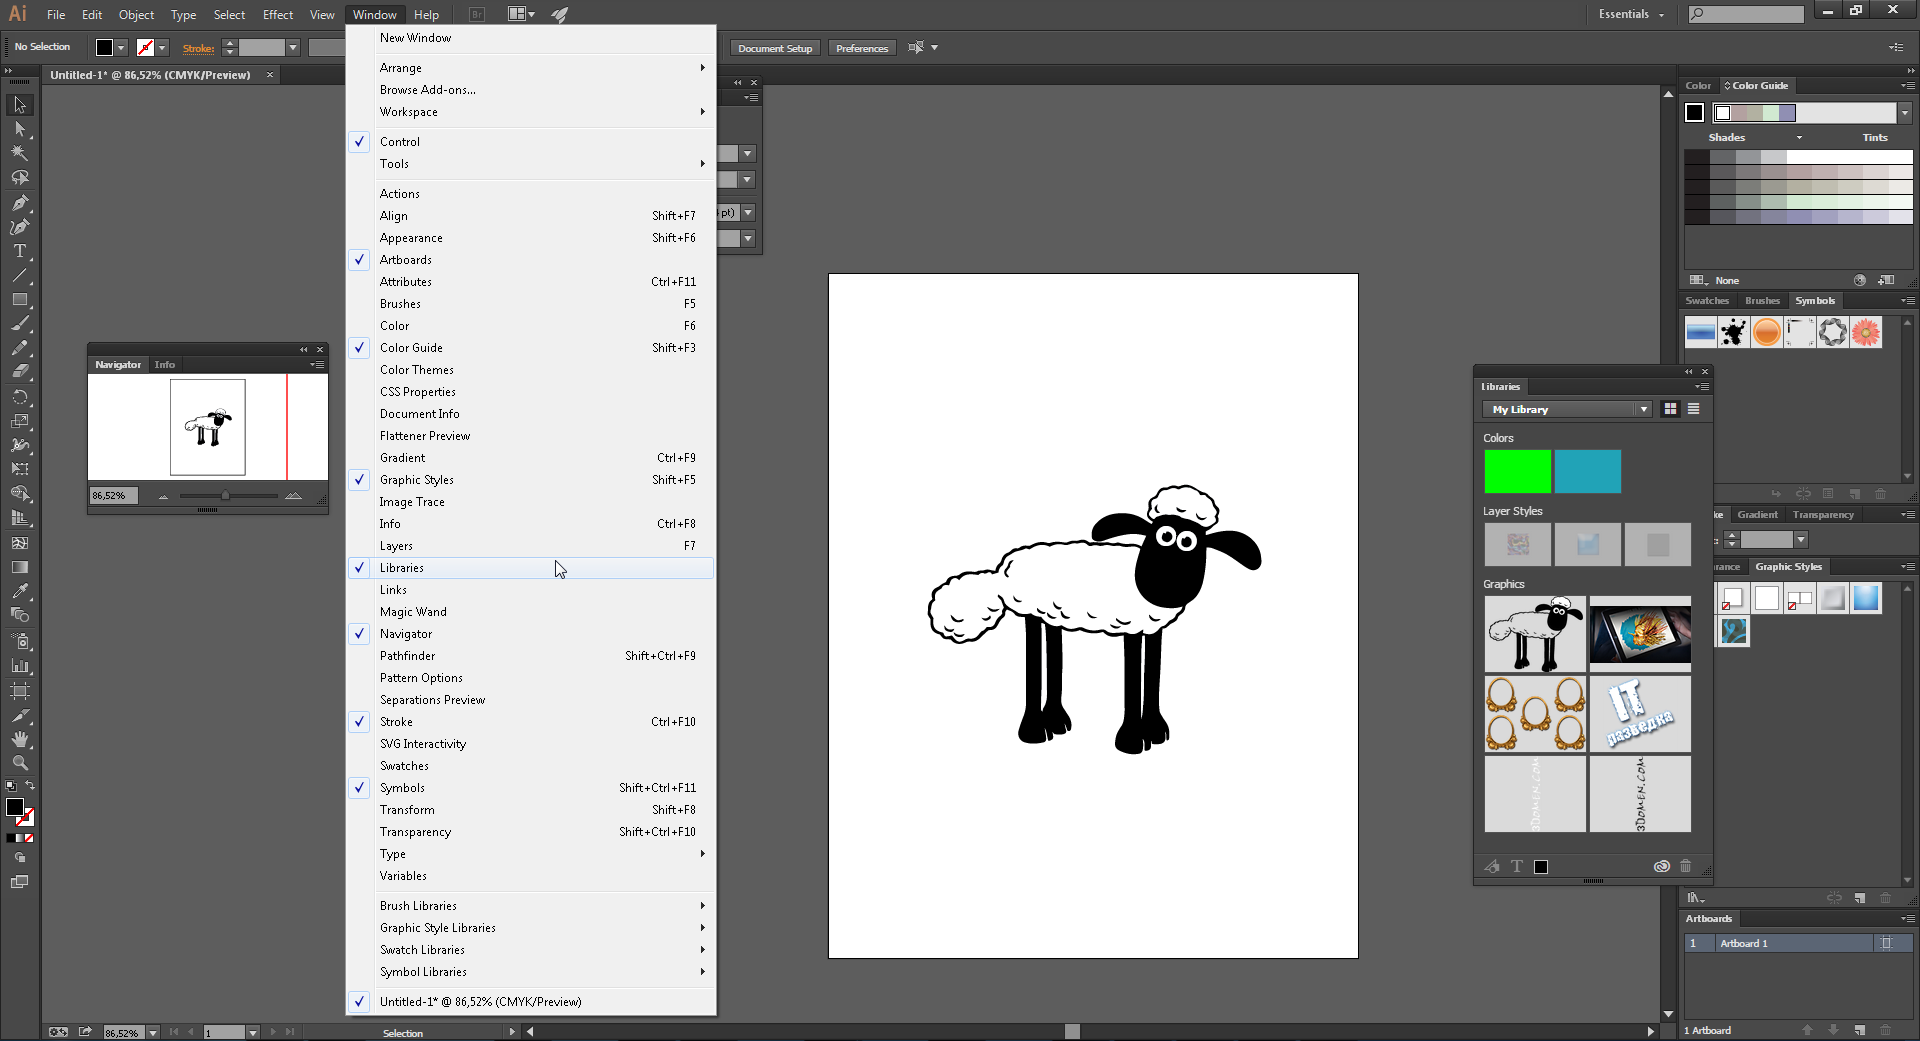Viewport: 1920px width, 1041px height.
Task: Expand the Arrange submenu
Action: (530, 68)
